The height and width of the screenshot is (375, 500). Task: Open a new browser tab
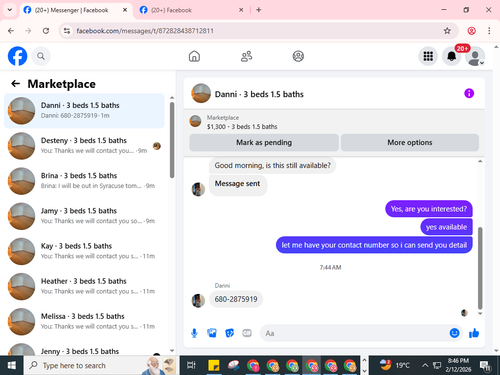click(x=259, y=10)
